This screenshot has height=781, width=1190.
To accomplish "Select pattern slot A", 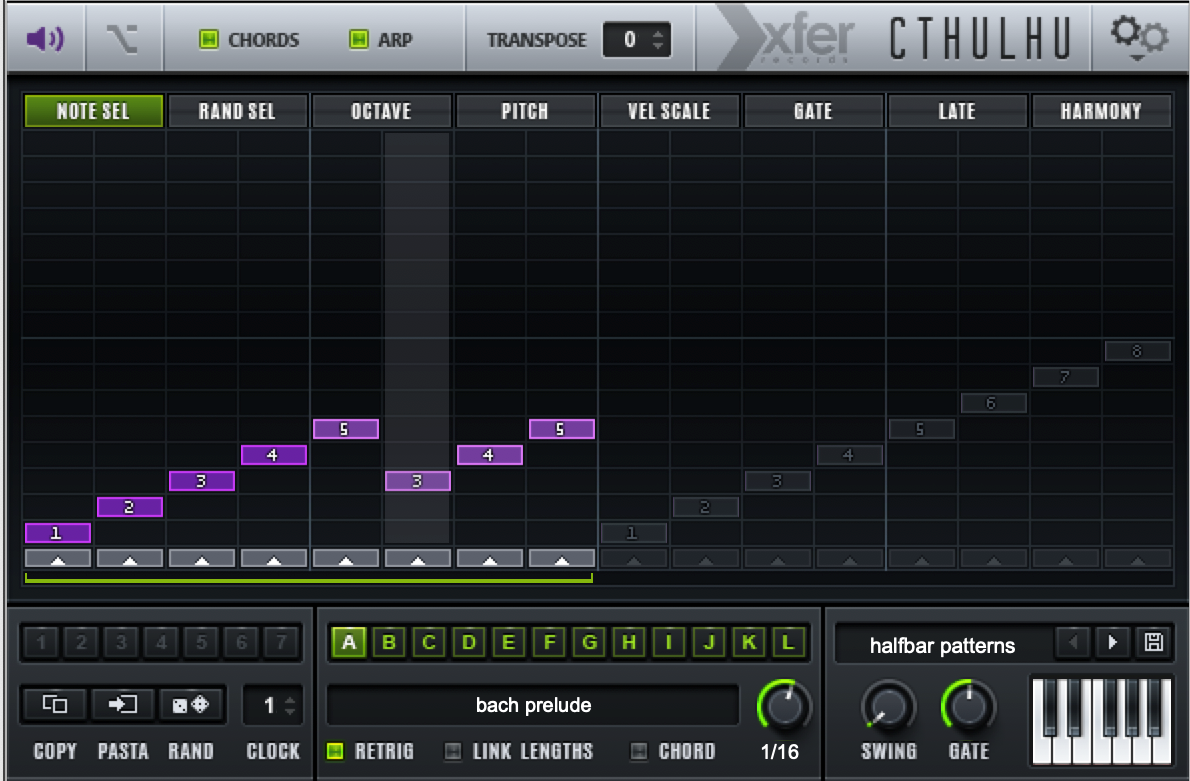I will pos(349,642).
